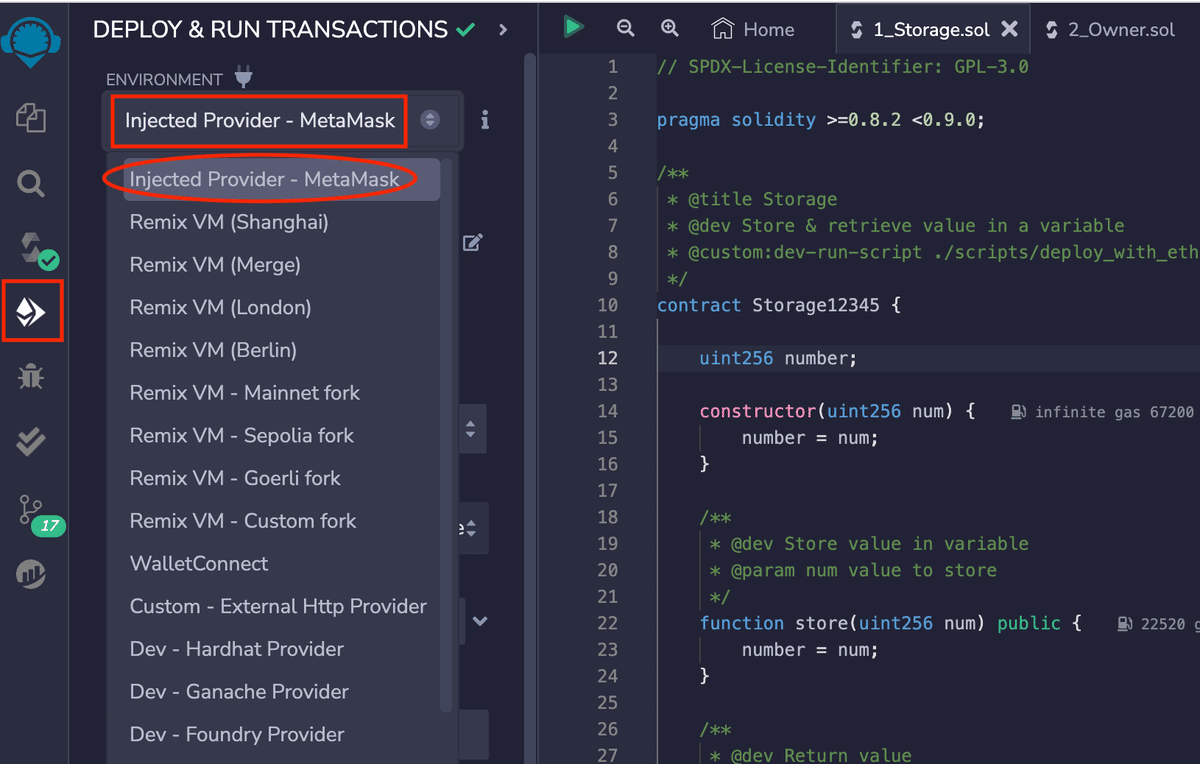
Task: Close the 1_Storage.sol tab
Action: click(x=1010, y=29)
